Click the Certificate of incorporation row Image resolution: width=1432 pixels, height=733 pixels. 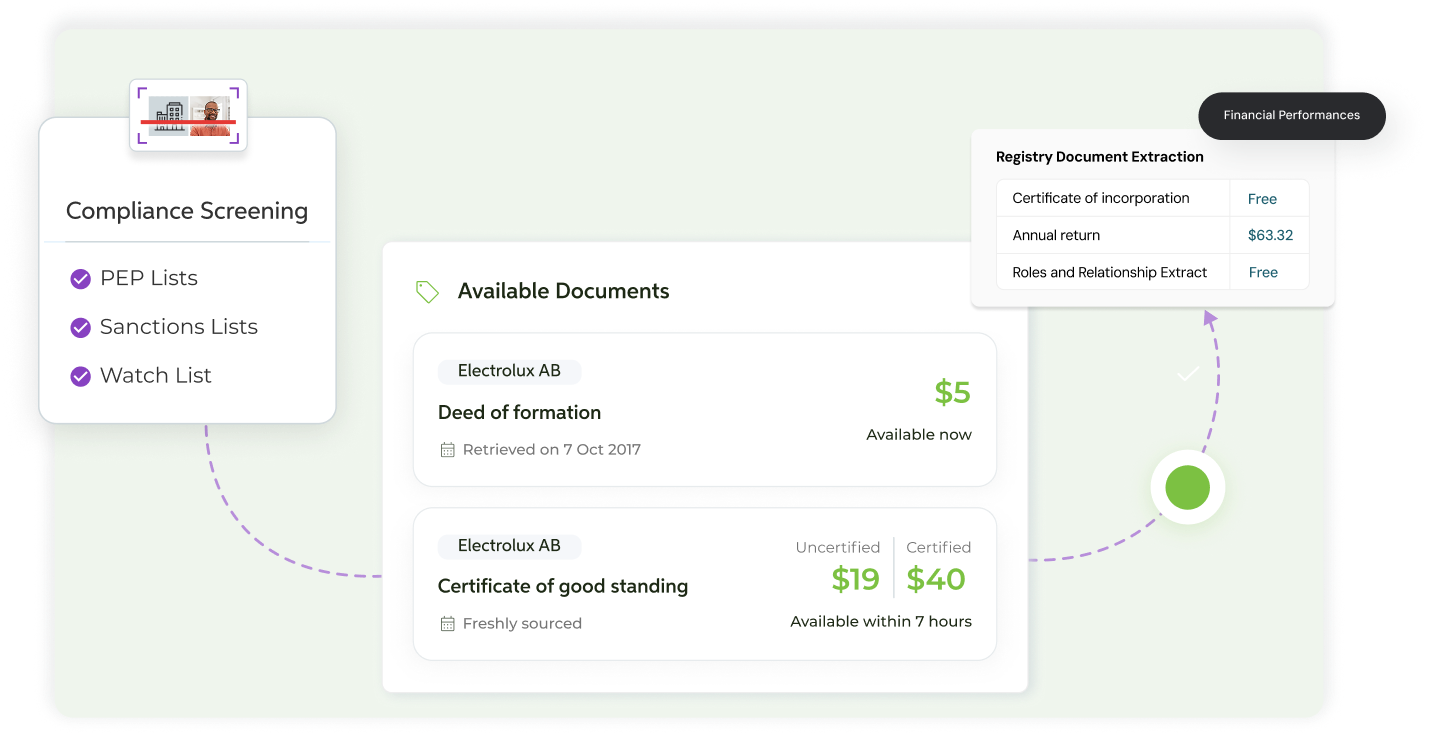(1152, 198)
